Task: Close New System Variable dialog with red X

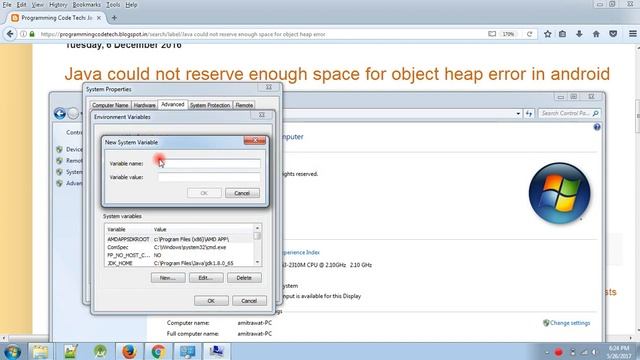Action: pos(255,141)
